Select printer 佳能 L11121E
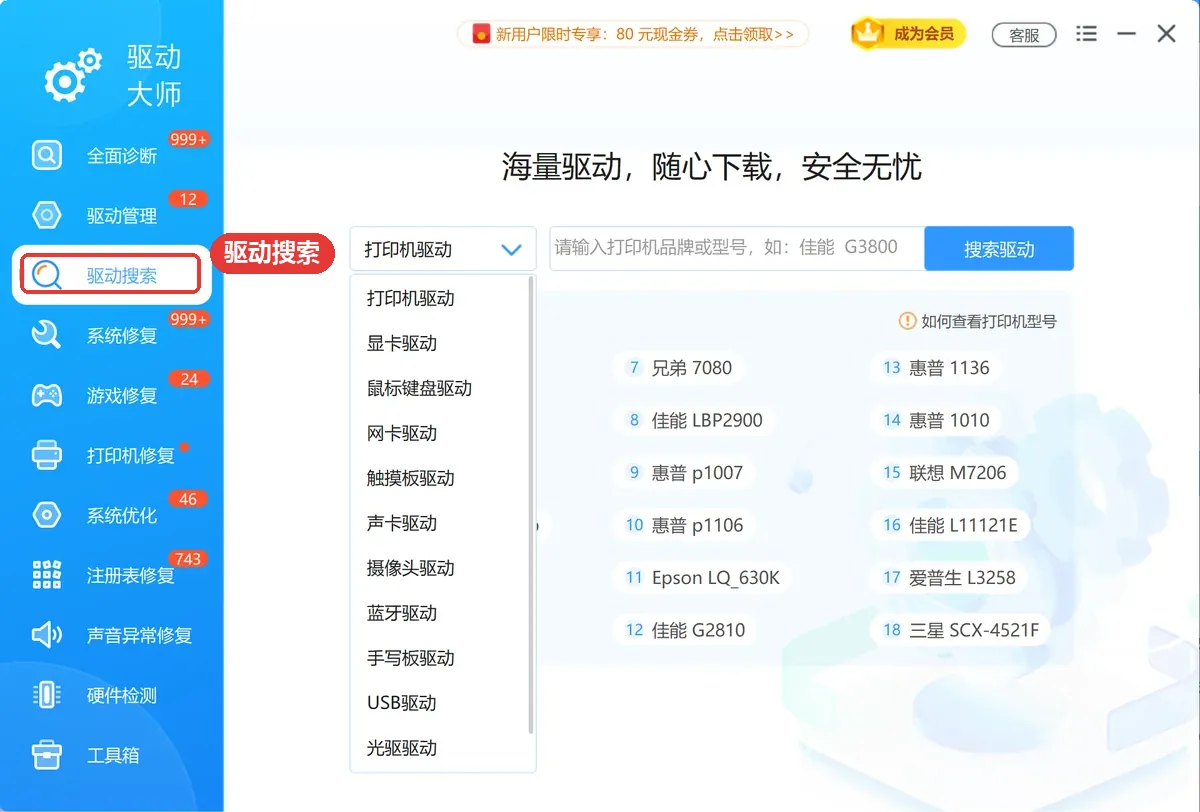The image size is (1200, 812). point(951,525)
